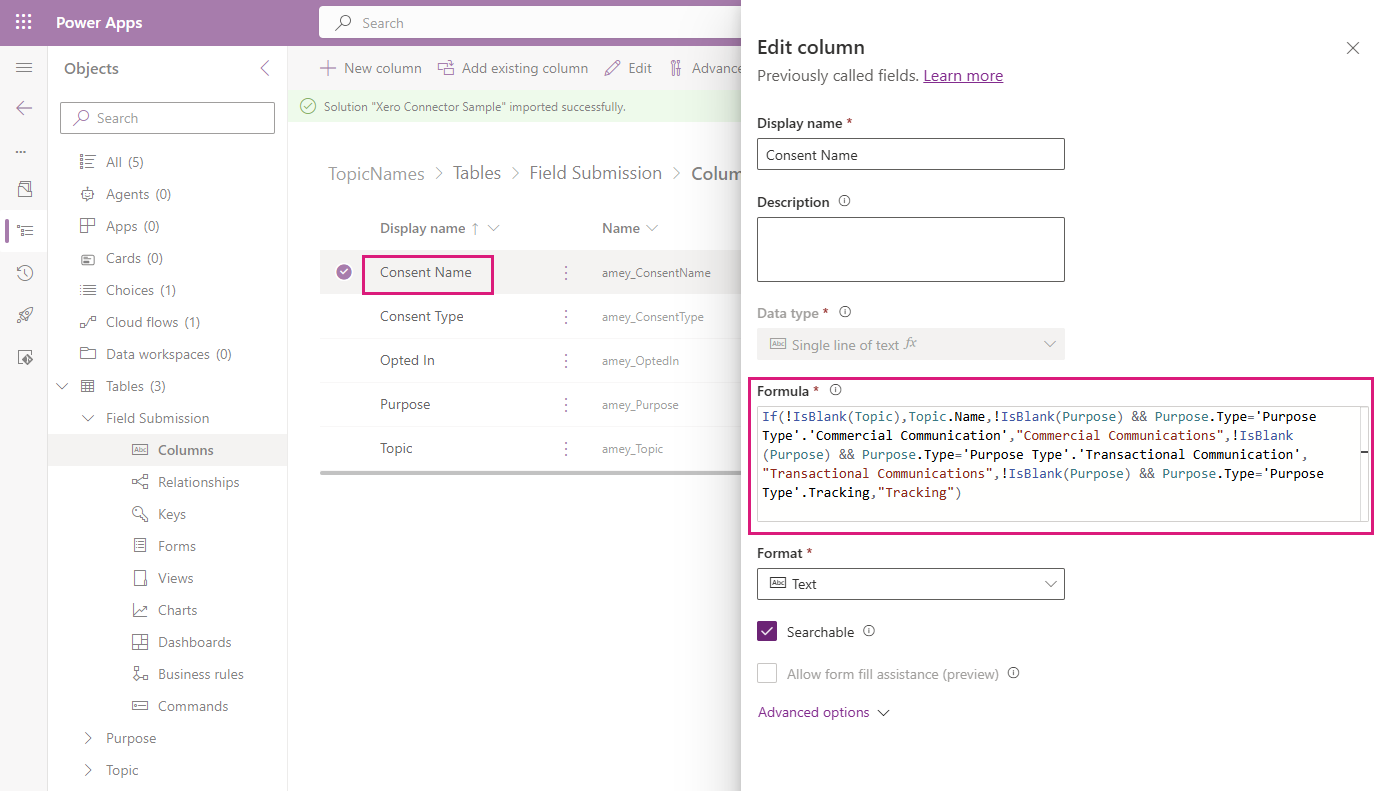Open Consent Type column
The image size is (1385, 791).
point(421,316)
